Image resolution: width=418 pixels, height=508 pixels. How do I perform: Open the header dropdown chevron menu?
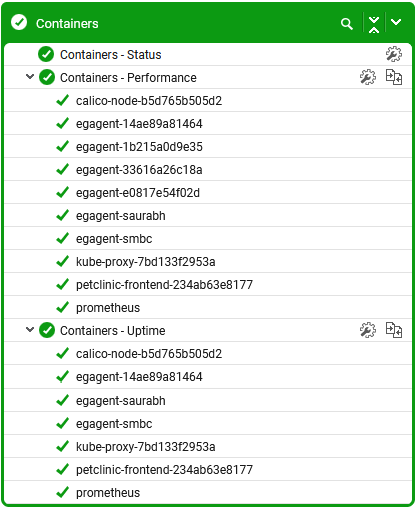pos(396,22)
